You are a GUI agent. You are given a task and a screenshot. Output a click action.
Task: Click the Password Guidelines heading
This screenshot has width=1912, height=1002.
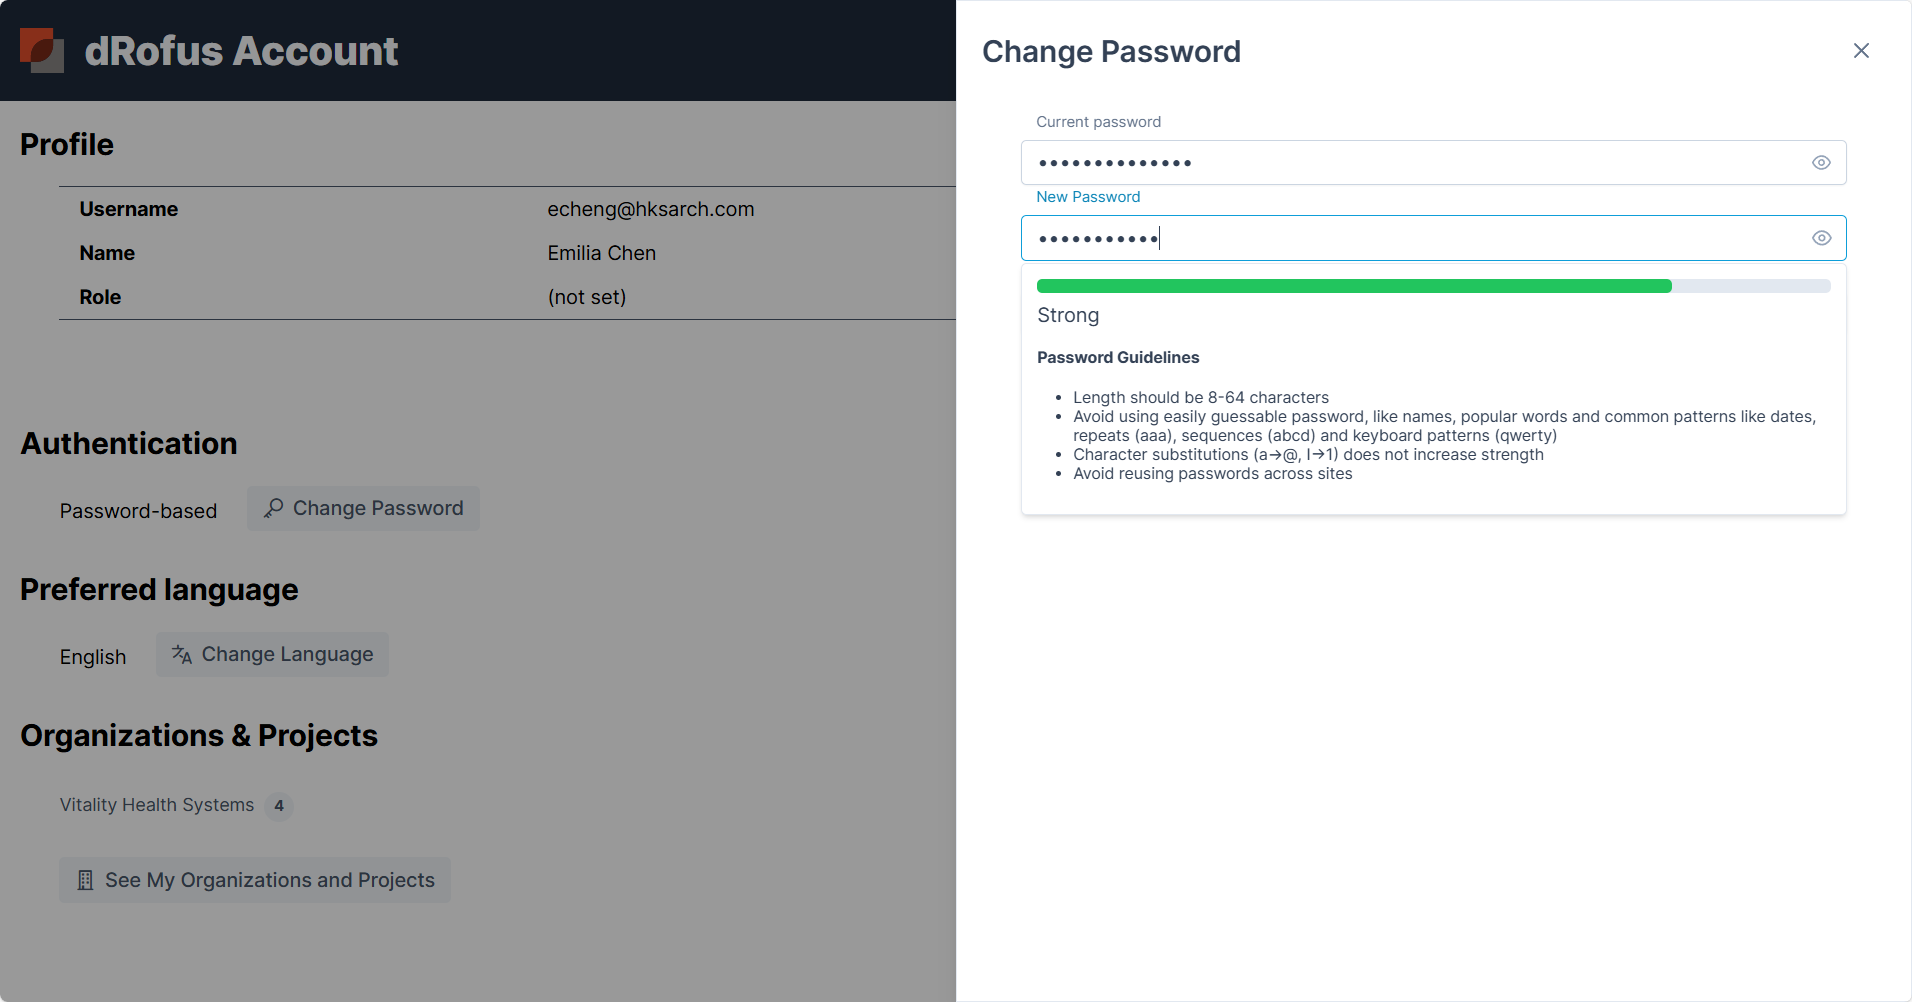click(1118, 358)
